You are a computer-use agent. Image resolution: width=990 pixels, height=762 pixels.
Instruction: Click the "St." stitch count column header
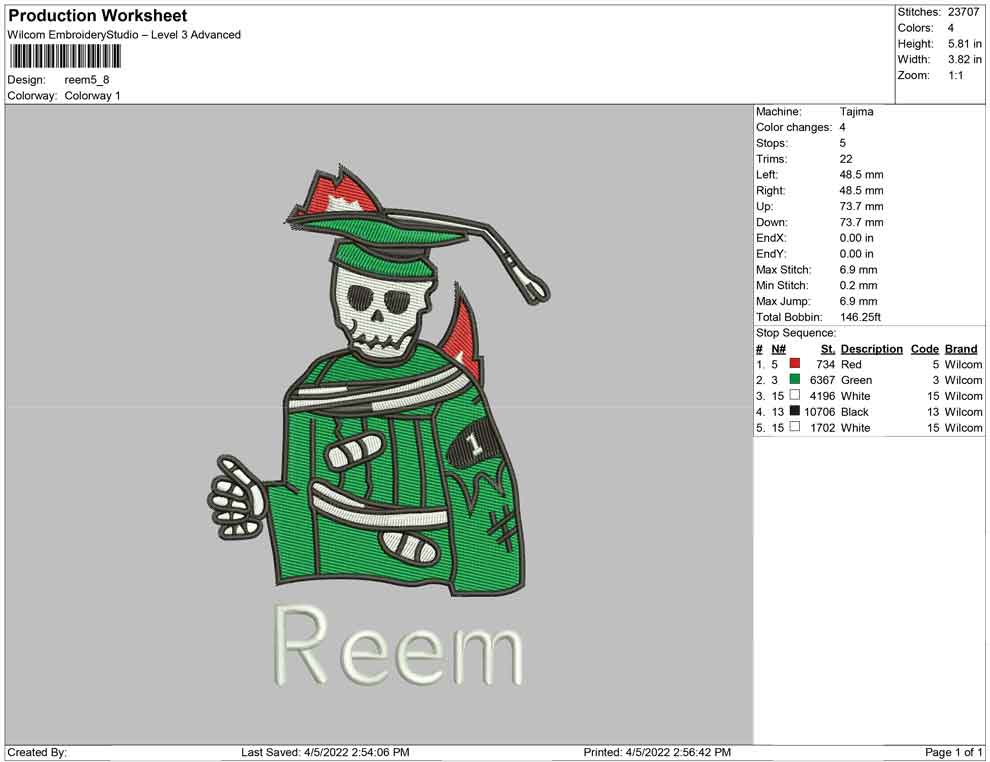click(x=827, y=349)
